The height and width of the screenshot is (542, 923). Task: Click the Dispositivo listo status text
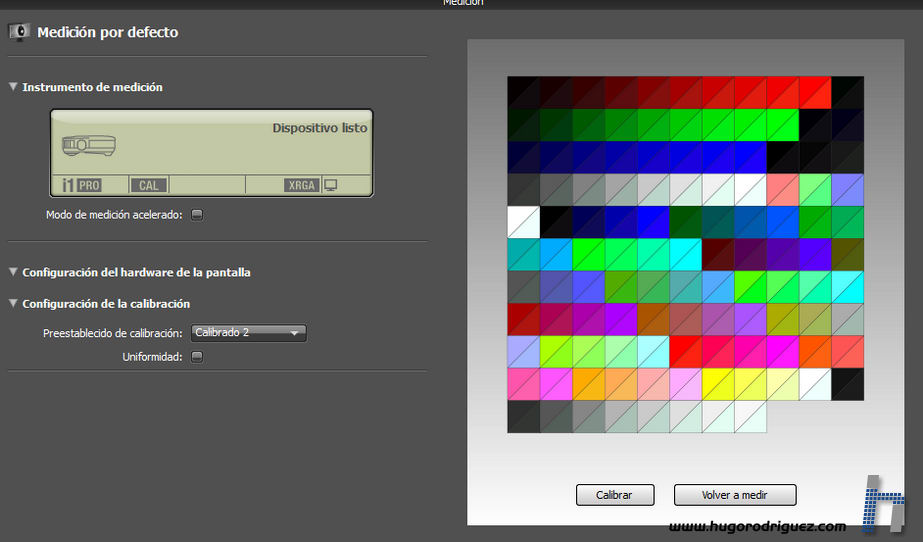[x=320, y=128]
